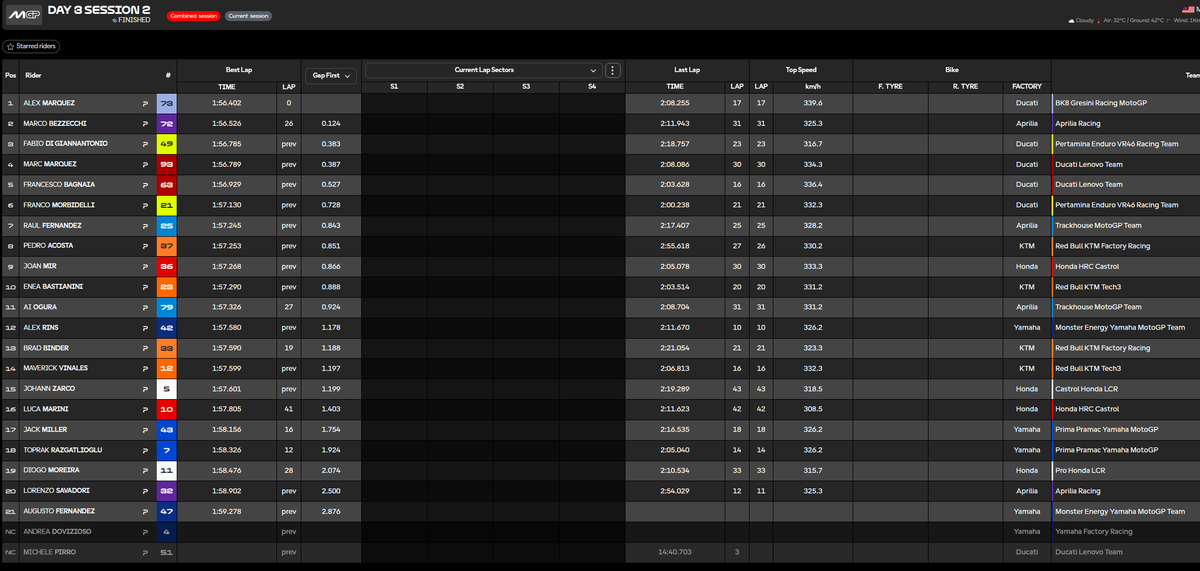
Task: Click the pit icon for Maverick Vinales
Action: [145, 368]
